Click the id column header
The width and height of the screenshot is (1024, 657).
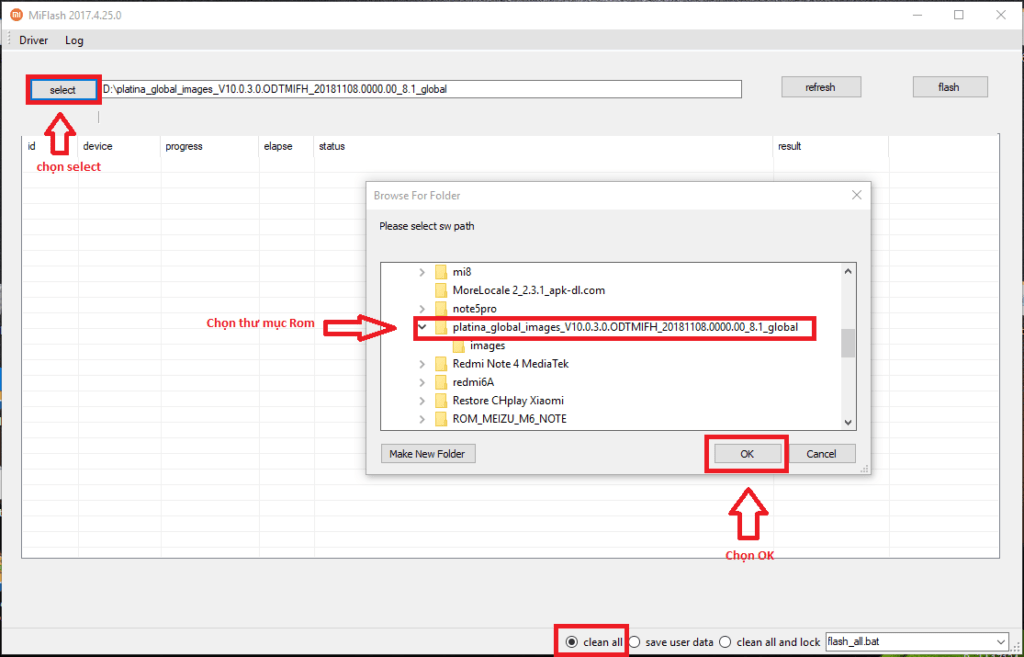point(50,146)
